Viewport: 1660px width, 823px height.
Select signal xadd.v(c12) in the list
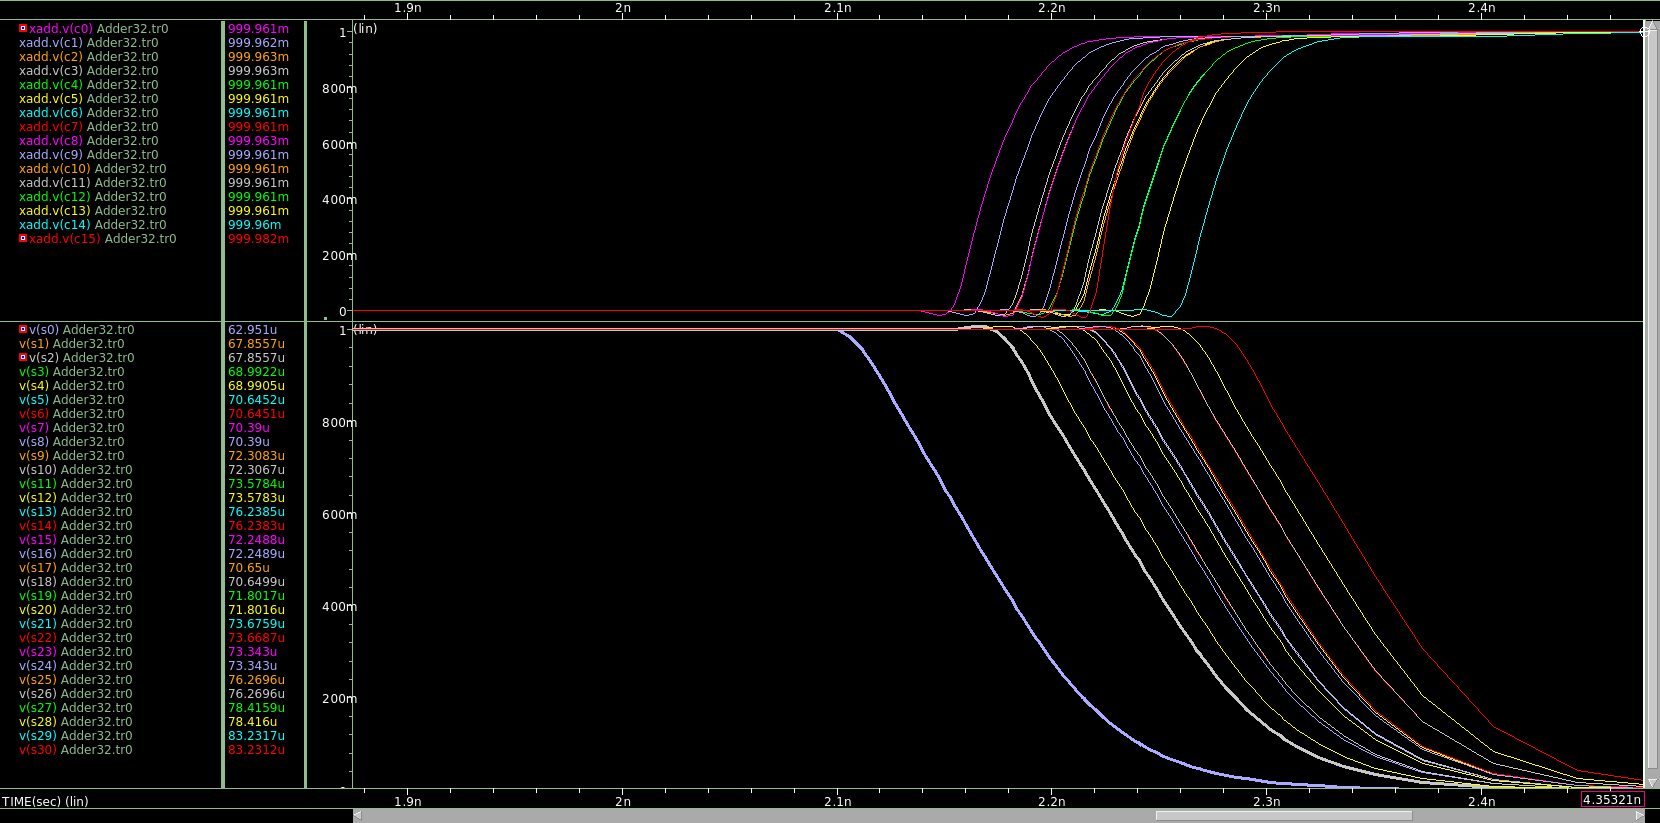(x=92, y=197)
